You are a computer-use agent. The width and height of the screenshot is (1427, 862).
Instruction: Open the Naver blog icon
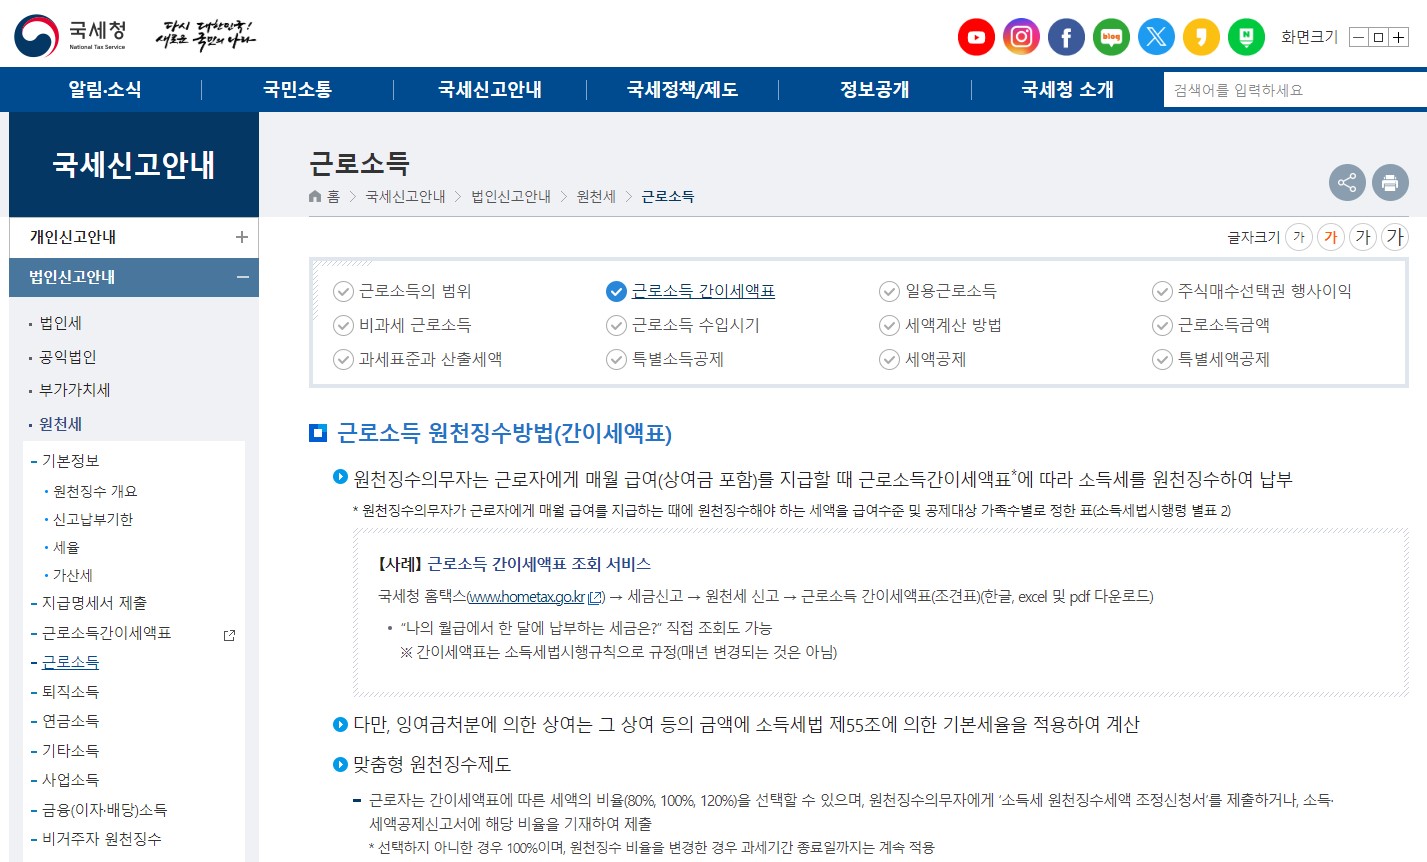point(1111,36)
